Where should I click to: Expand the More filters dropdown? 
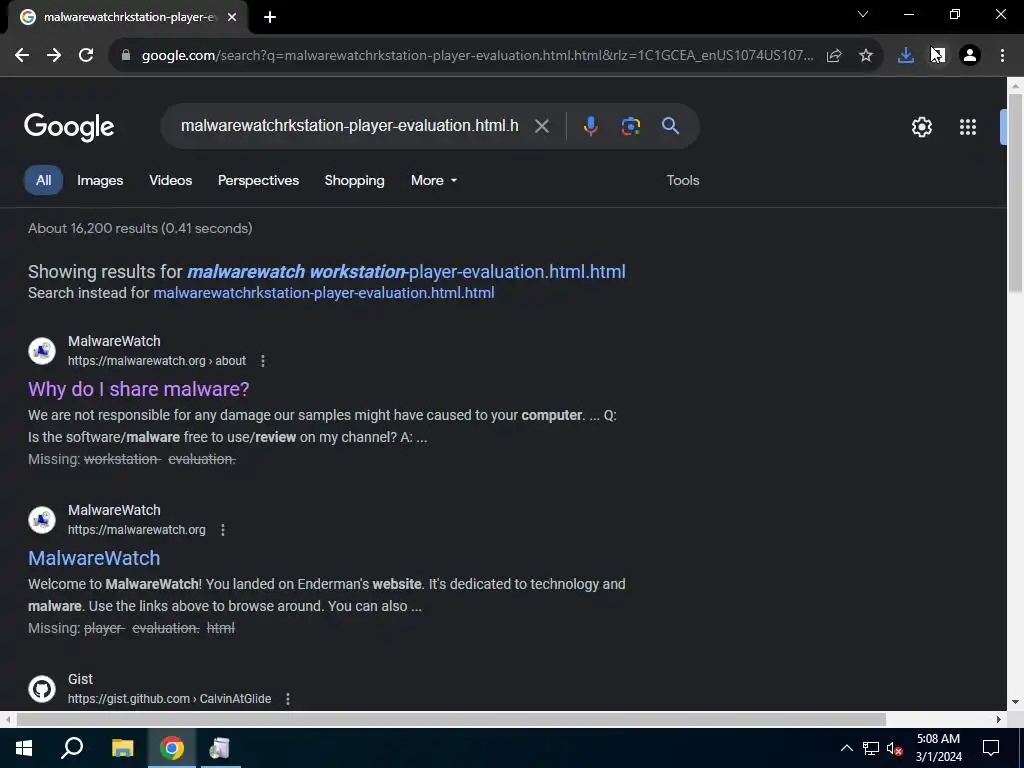click(434, 180)
